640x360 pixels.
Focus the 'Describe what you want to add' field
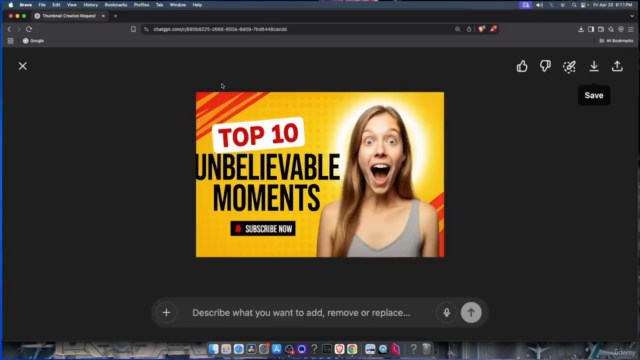[x=301, y=313]
